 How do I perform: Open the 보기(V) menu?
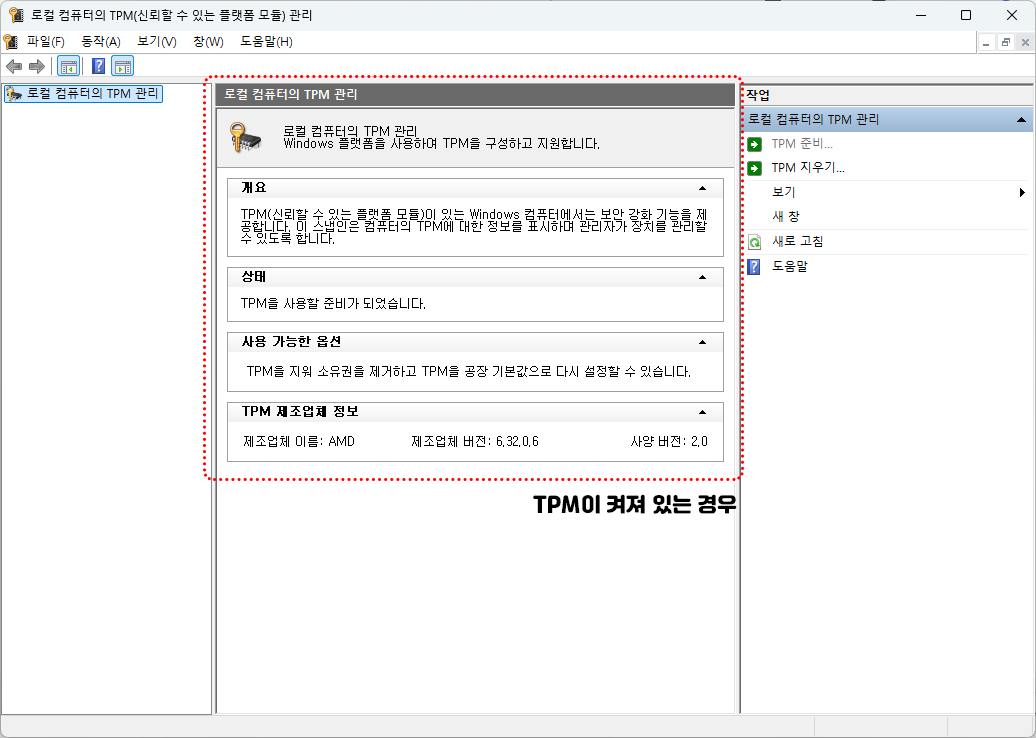157,42
